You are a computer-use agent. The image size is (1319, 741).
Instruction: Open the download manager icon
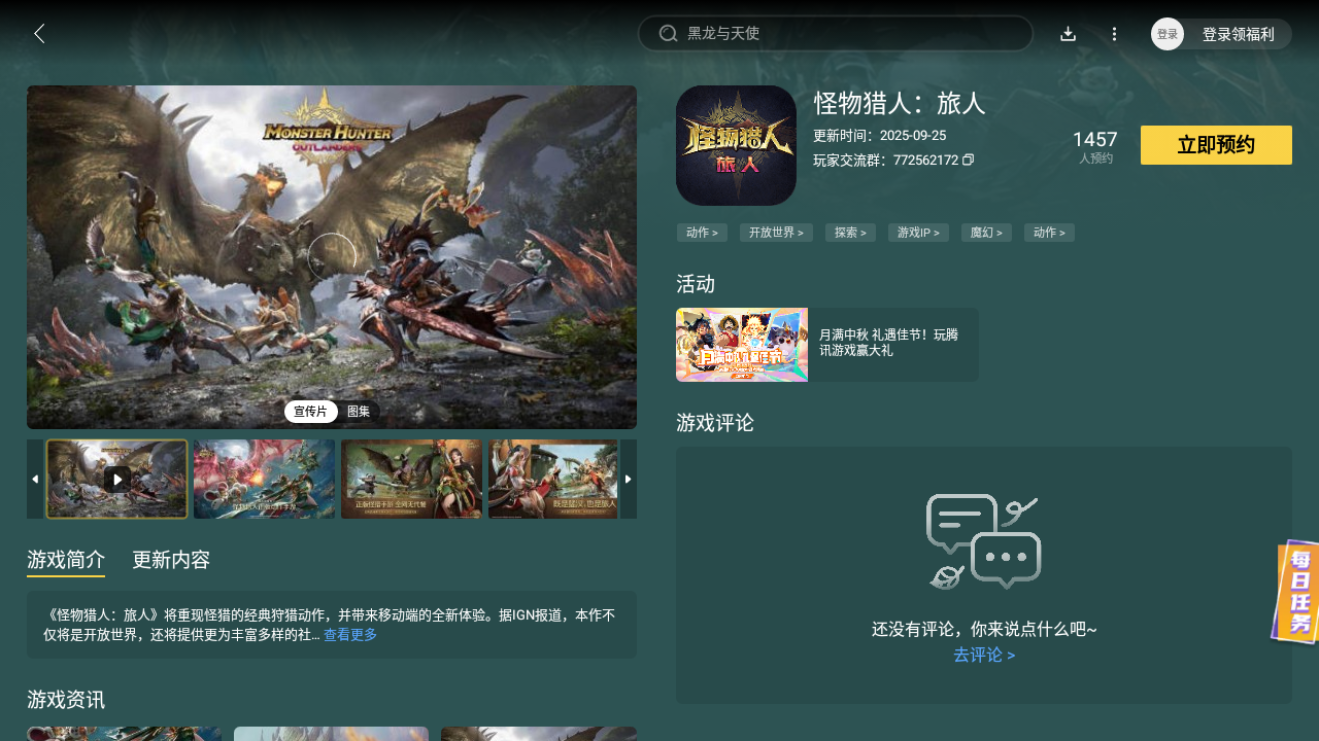1068,34
